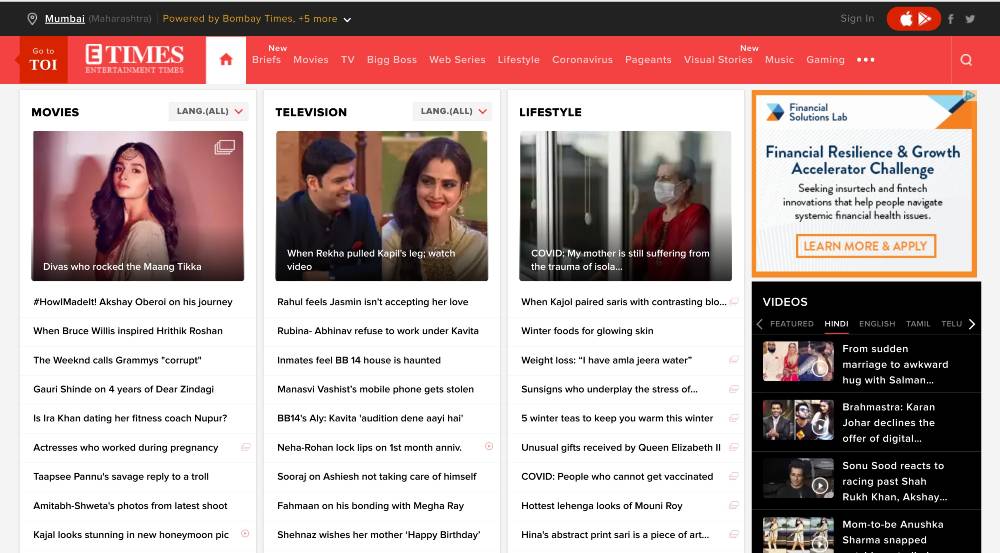Viewport: 1000px width, 553px height.
Task: Switch to the HINDI videos tab
Action: coord(836,324)
